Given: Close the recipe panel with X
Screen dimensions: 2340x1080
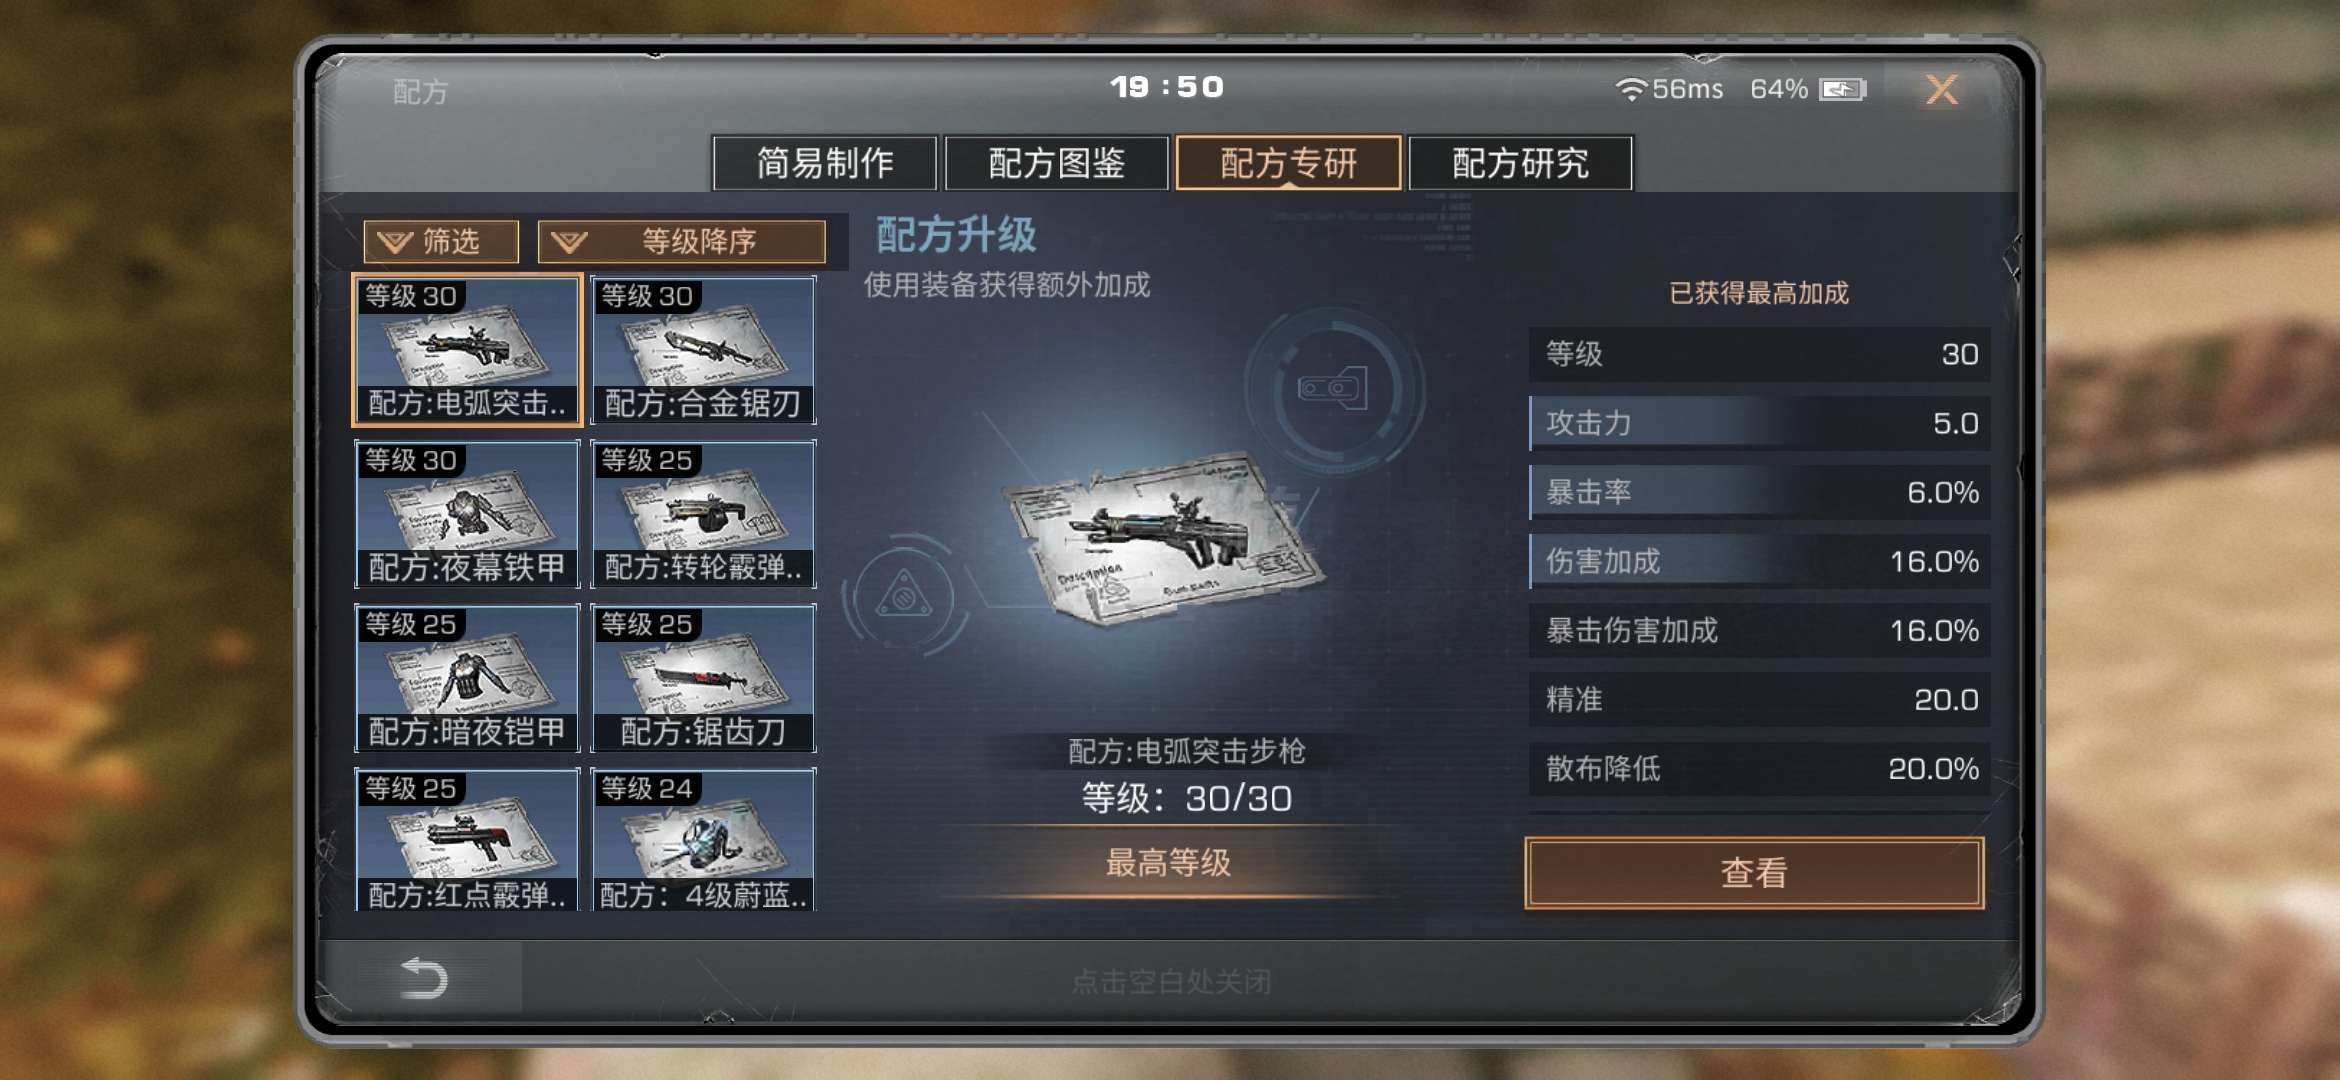Looking at the screenshot, I should point(1942,90).
